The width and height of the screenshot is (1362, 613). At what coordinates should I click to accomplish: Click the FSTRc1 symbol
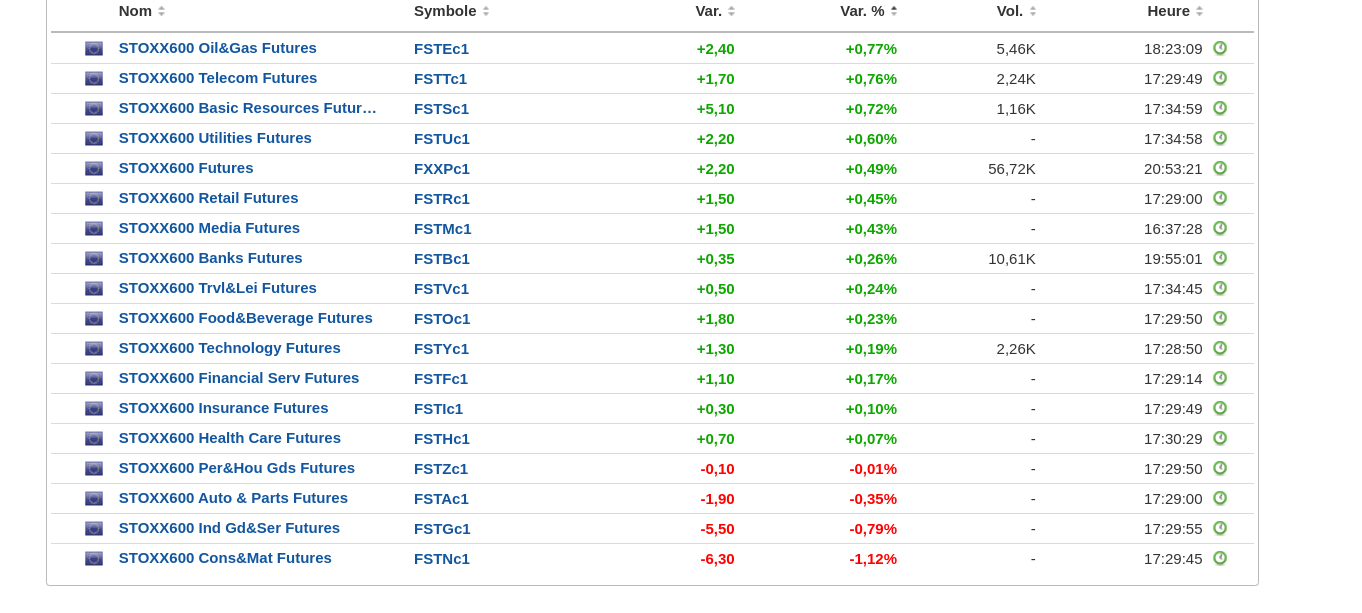click(442, 198)
